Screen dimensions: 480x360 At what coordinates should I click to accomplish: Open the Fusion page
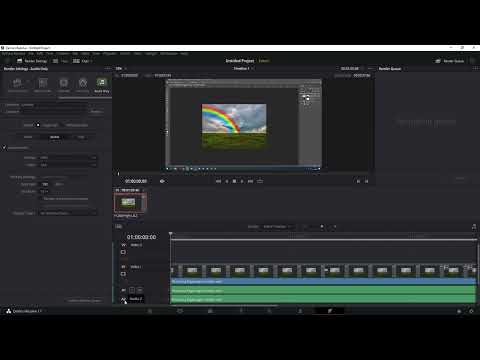241,311
